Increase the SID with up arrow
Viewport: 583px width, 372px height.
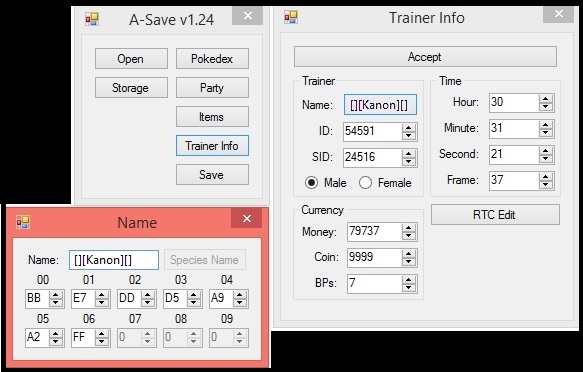click(409, 153)
